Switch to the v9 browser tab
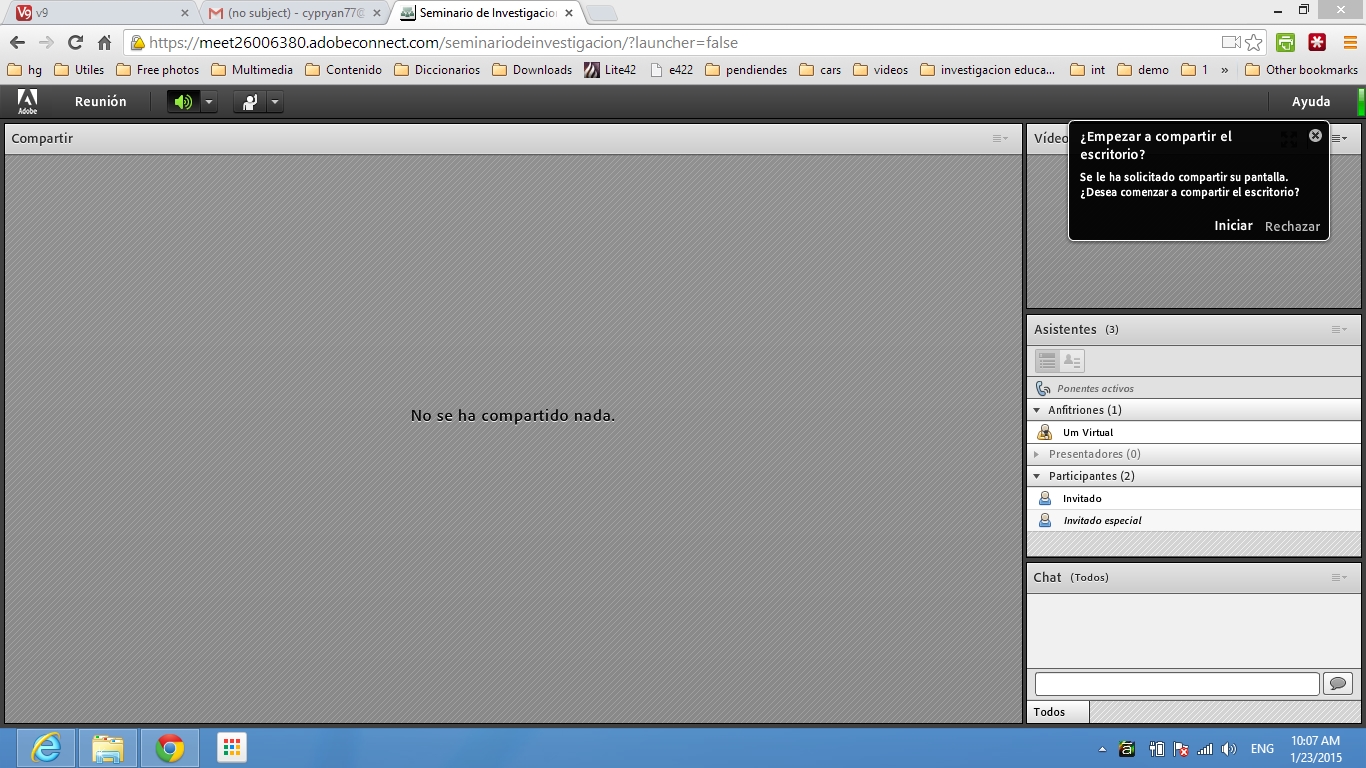Viewport: 1366px width, 768px height. tap(100, 13)
